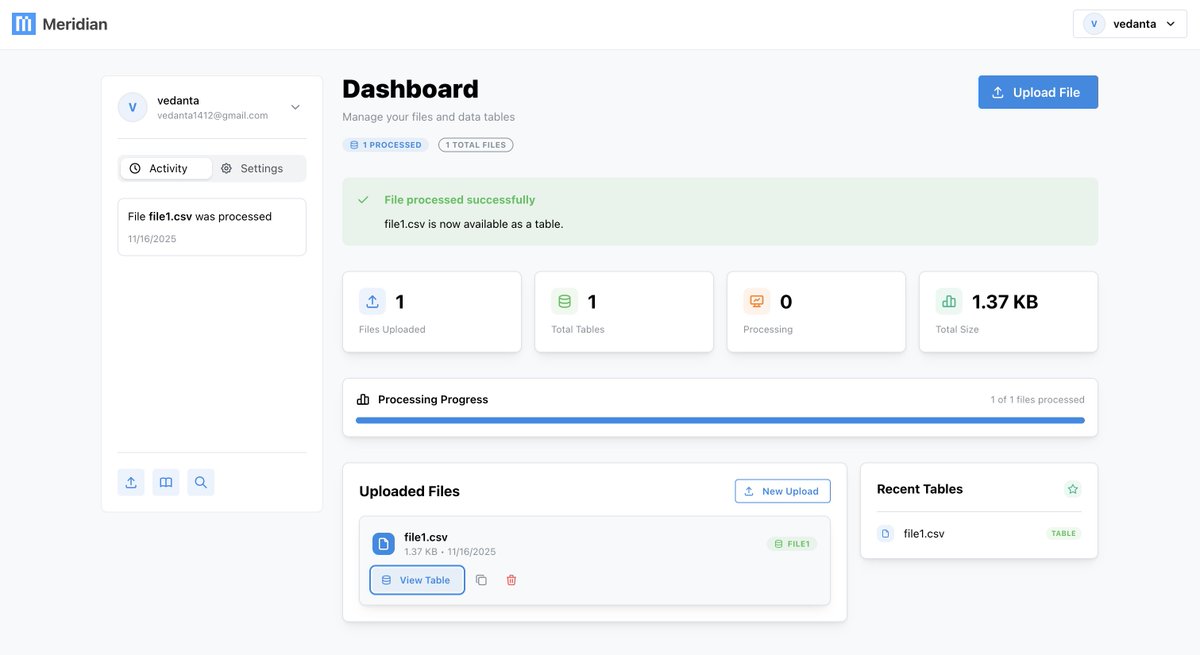Click the 1 Total Files badge
Screen dimensions: 1200x655
tap(476, 145)
